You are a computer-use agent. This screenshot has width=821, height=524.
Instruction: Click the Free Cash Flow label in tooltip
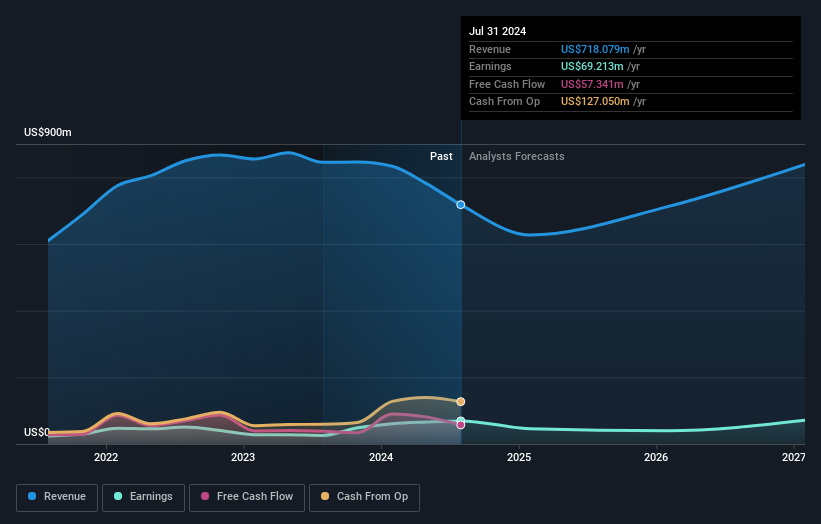(507, 84)
